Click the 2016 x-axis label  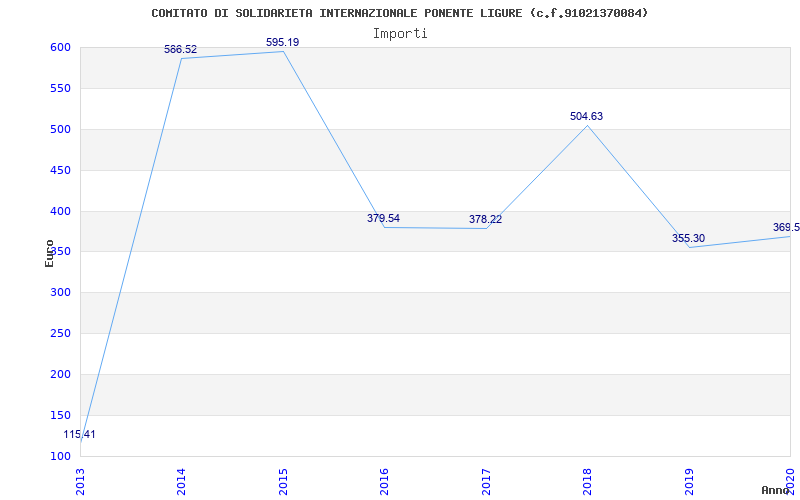coord(384,482)
